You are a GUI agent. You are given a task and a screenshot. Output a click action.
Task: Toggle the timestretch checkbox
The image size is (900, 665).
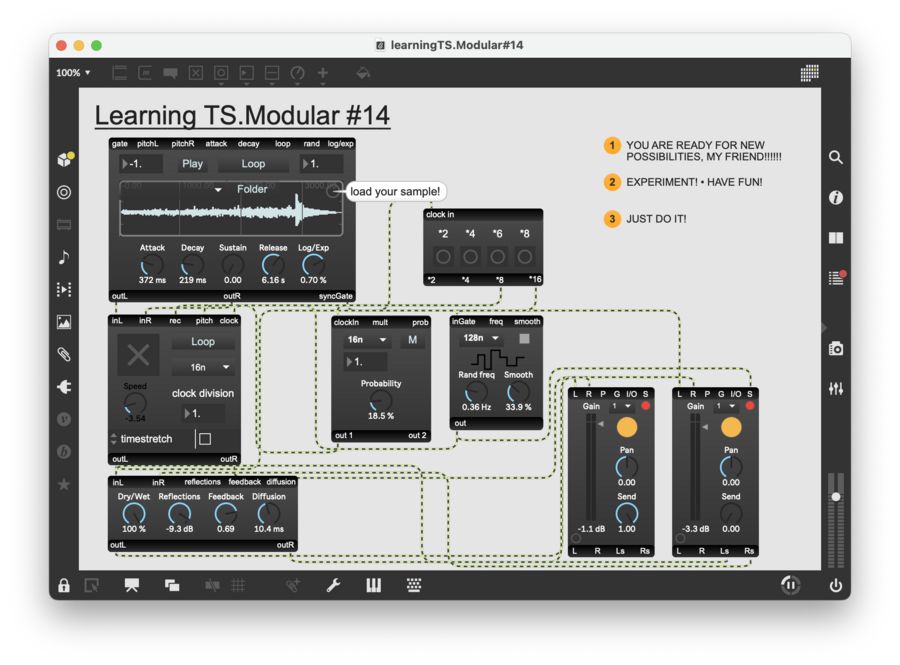pyautogui.click(x=205, y=439)
